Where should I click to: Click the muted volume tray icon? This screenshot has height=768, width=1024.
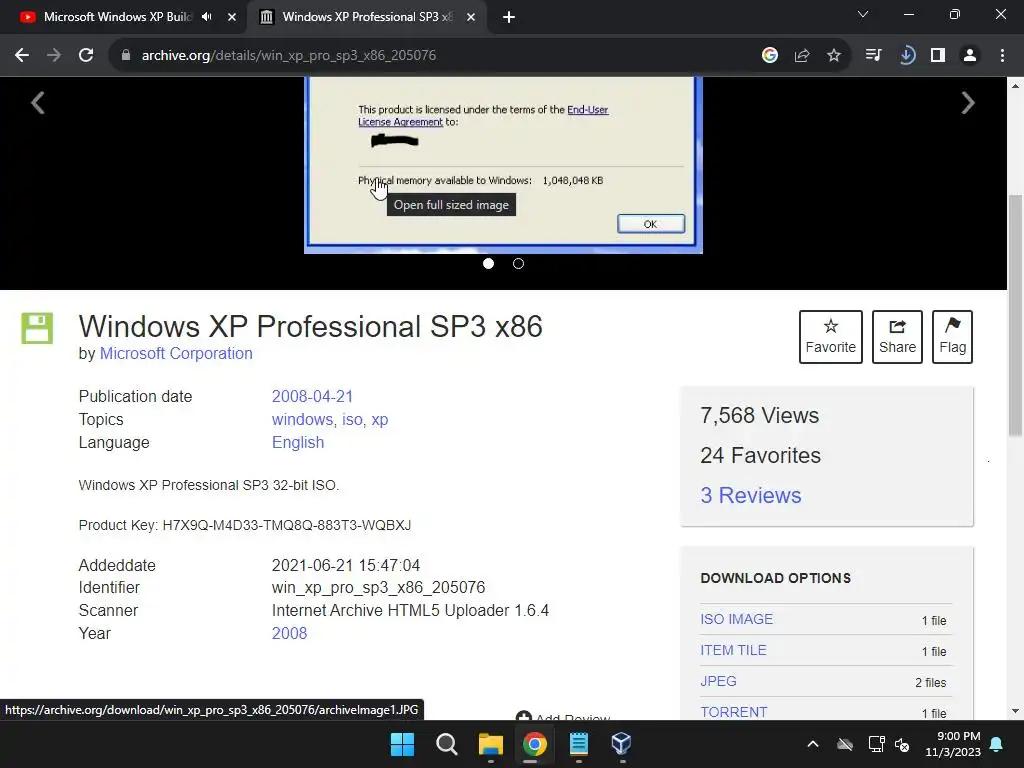coord(902,744)
